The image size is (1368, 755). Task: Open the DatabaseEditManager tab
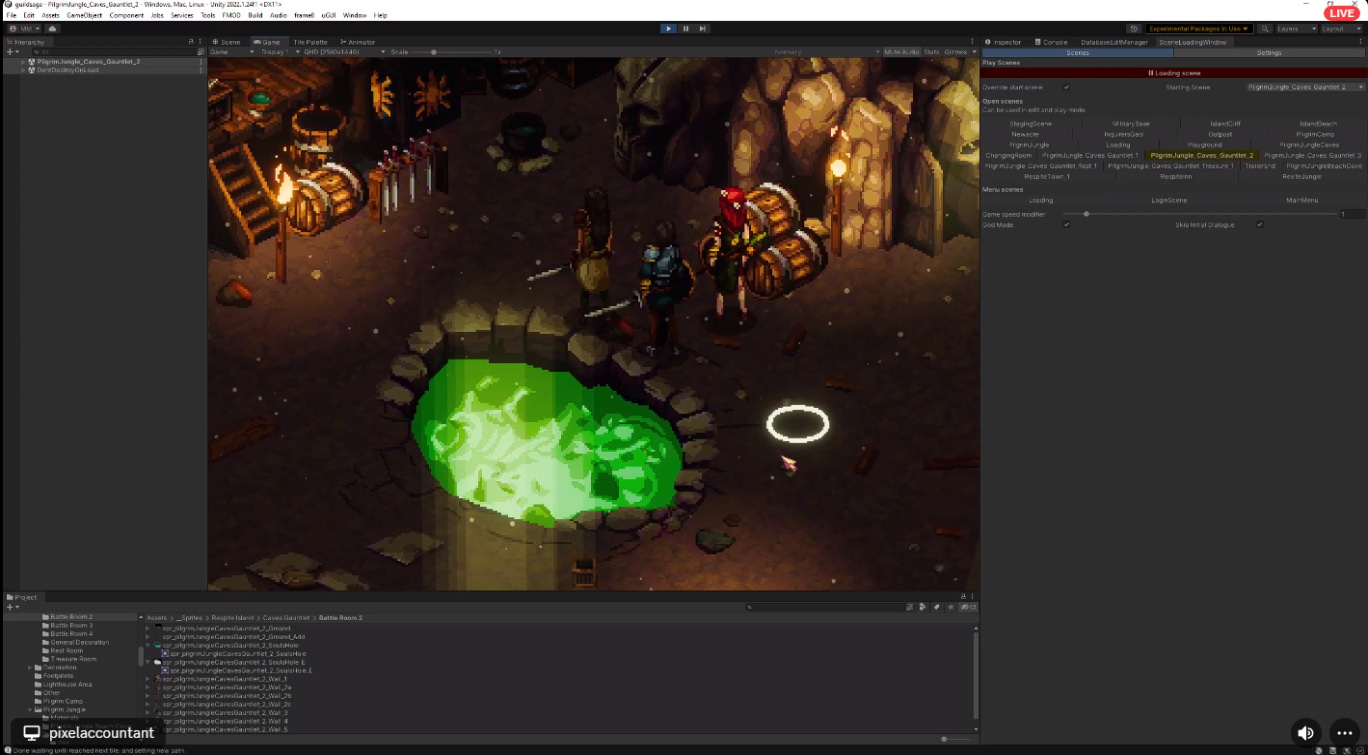[x=1113, y=42]
